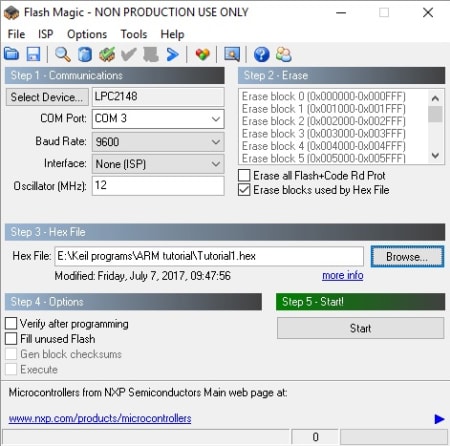
Task: Minimize the Flash Magic window
Action: 341,13
